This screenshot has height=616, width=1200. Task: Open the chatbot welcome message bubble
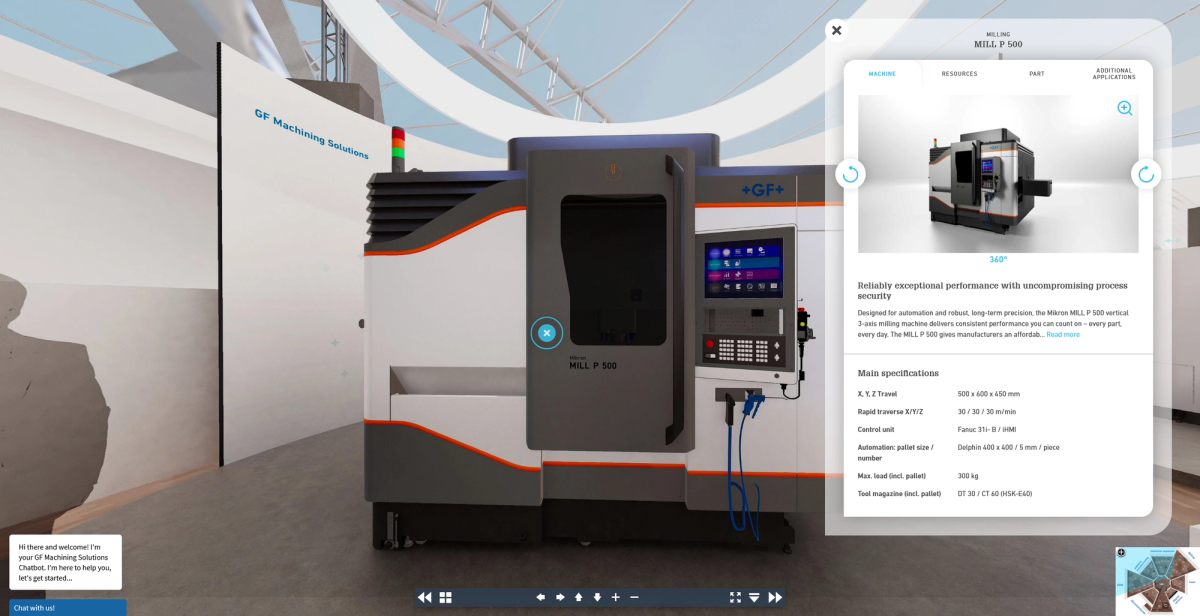point(65,562)
